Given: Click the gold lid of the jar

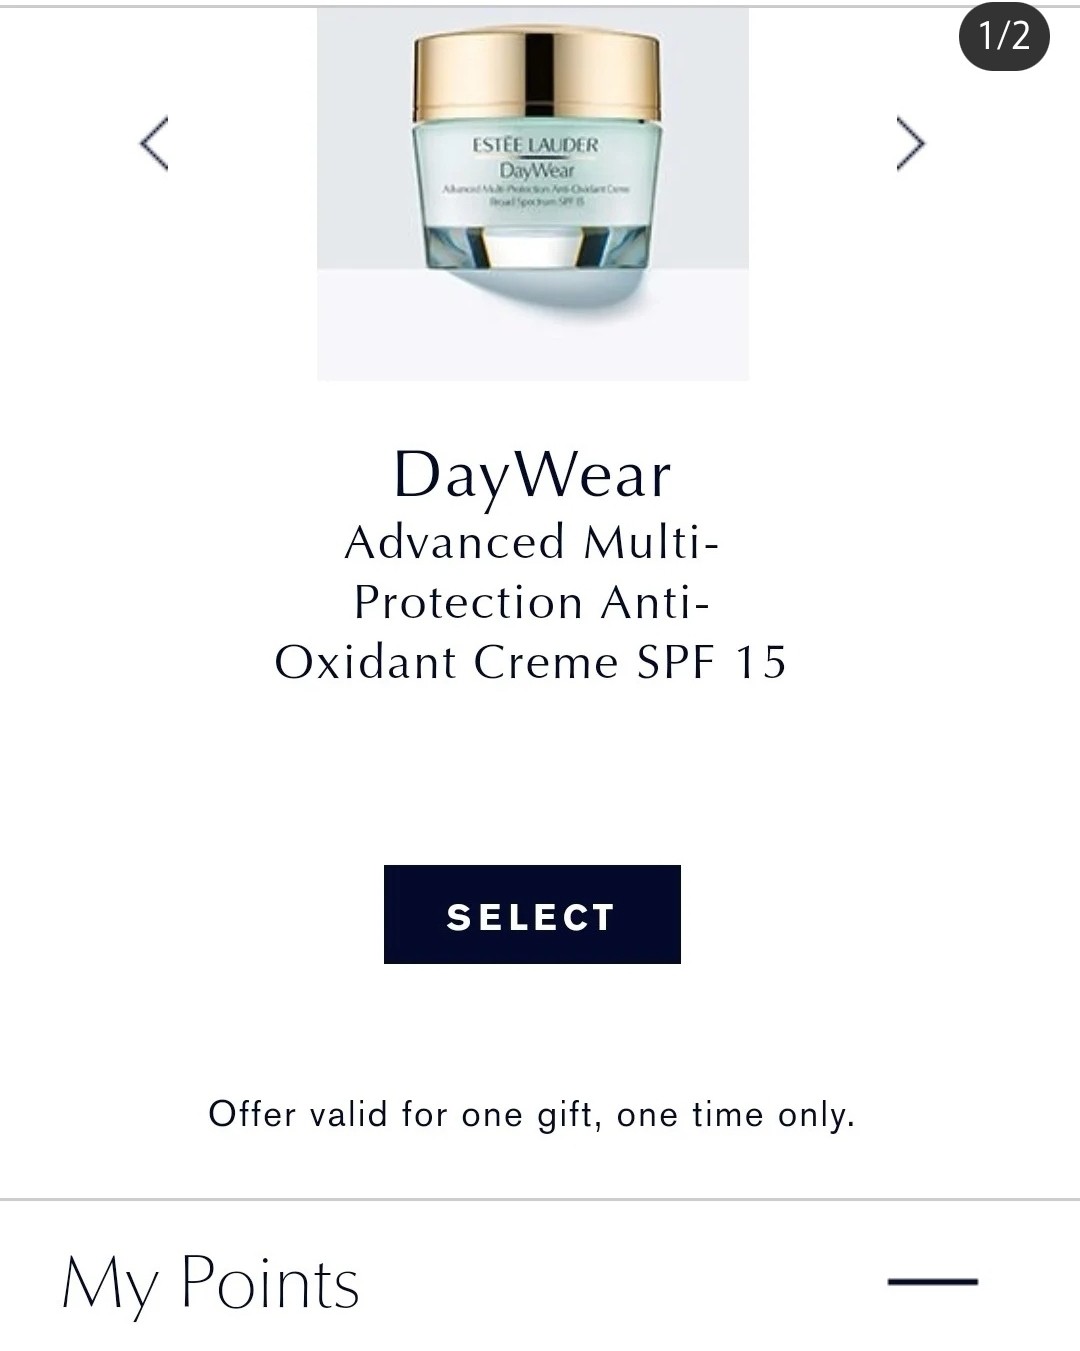Looking at the screenshot, I should (537, 75).
